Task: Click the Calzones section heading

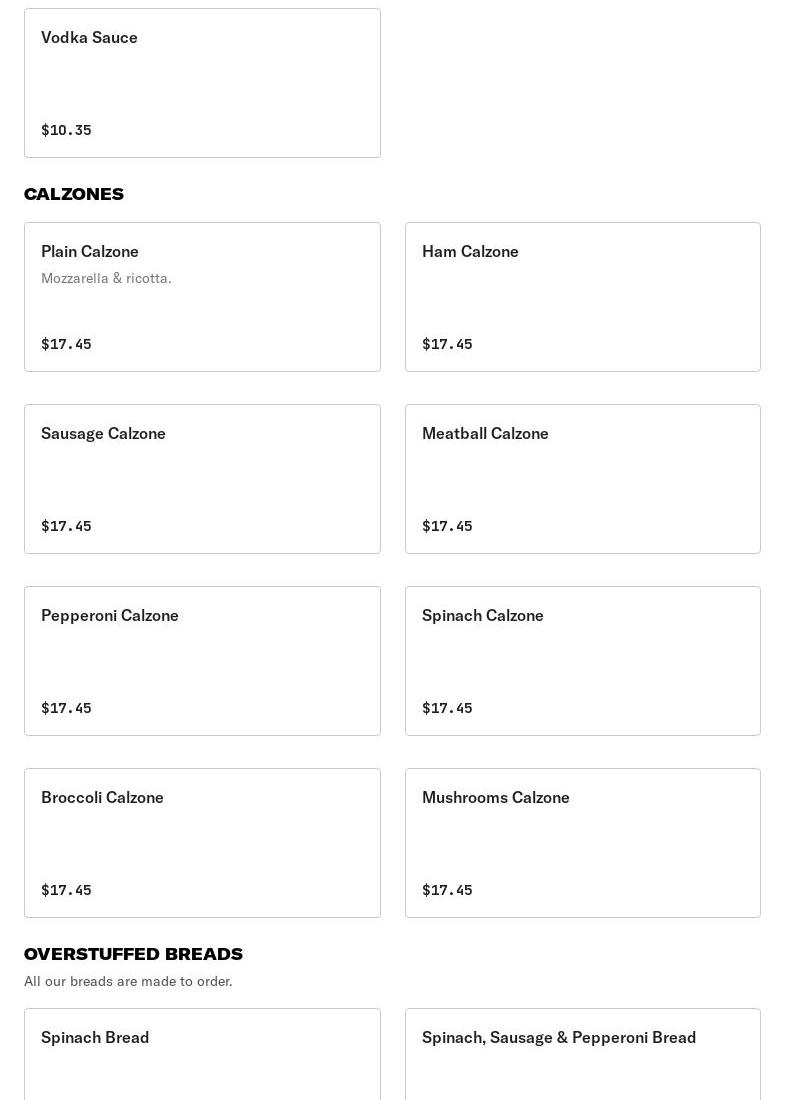Action: tap(74, 194)
